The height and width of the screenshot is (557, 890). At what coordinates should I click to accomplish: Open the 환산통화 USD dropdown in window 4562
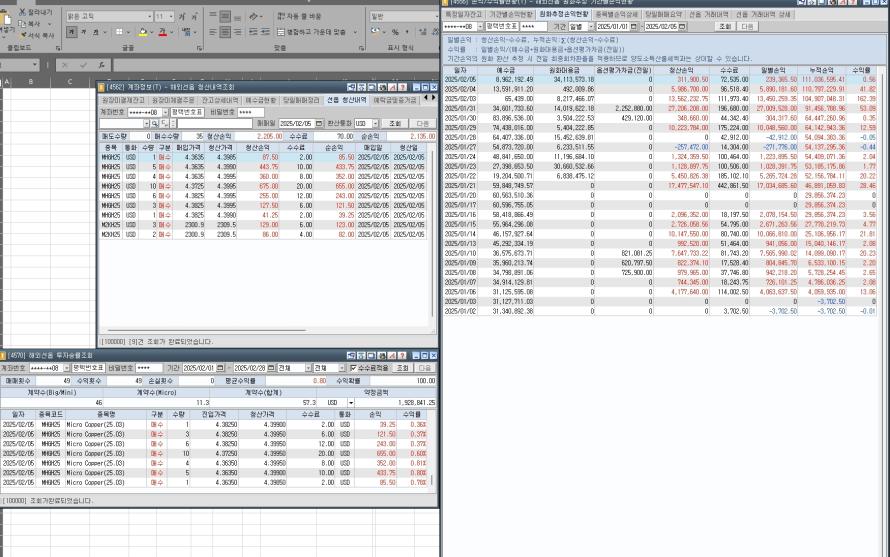[375, 123]
